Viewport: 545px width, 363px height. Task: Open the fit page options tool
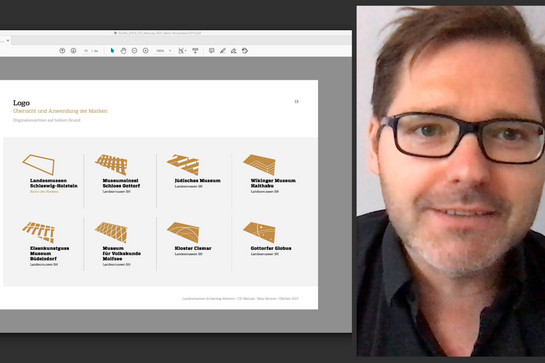(182, 51)
